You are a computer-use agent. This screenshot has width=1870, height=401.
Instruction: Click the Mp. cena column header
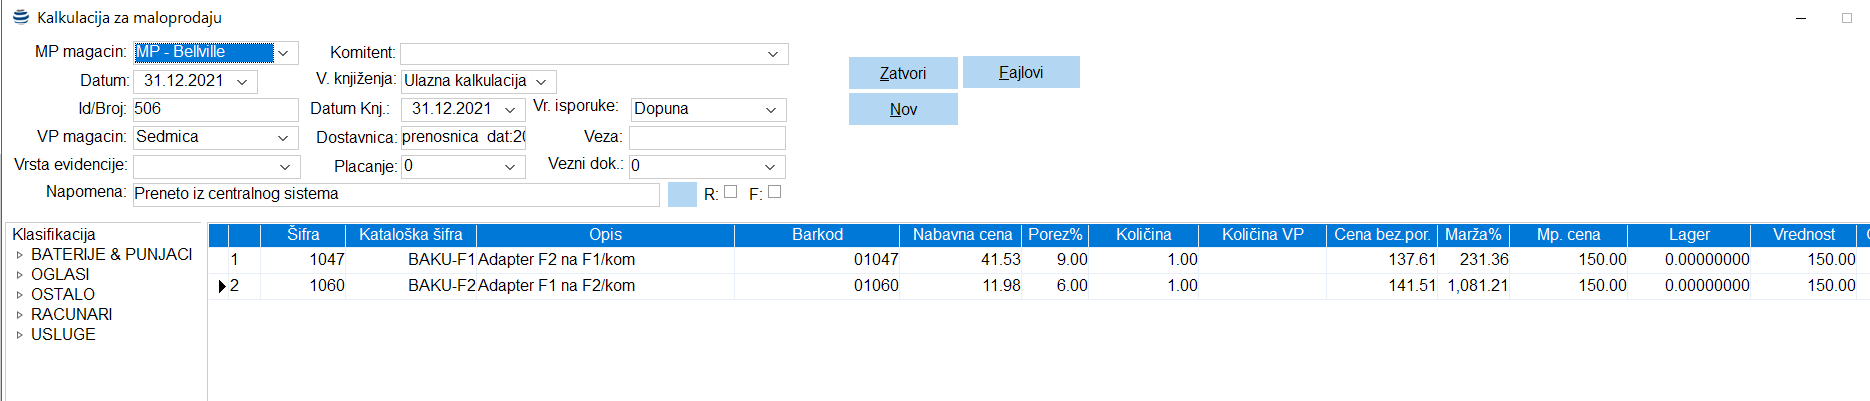(1568, 235)
